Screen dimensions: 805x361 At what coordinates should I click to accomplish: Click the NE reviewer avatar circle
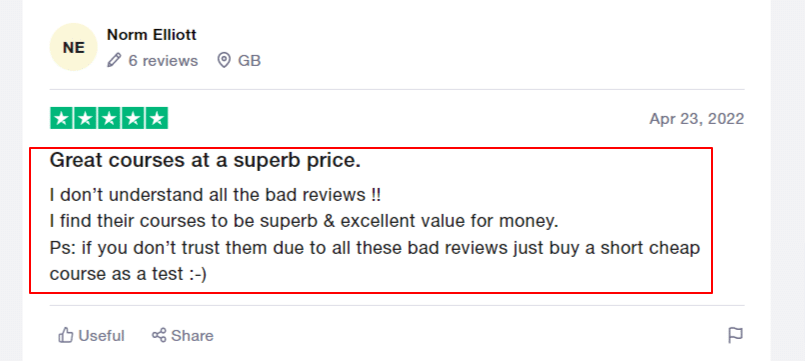[73, 47]
